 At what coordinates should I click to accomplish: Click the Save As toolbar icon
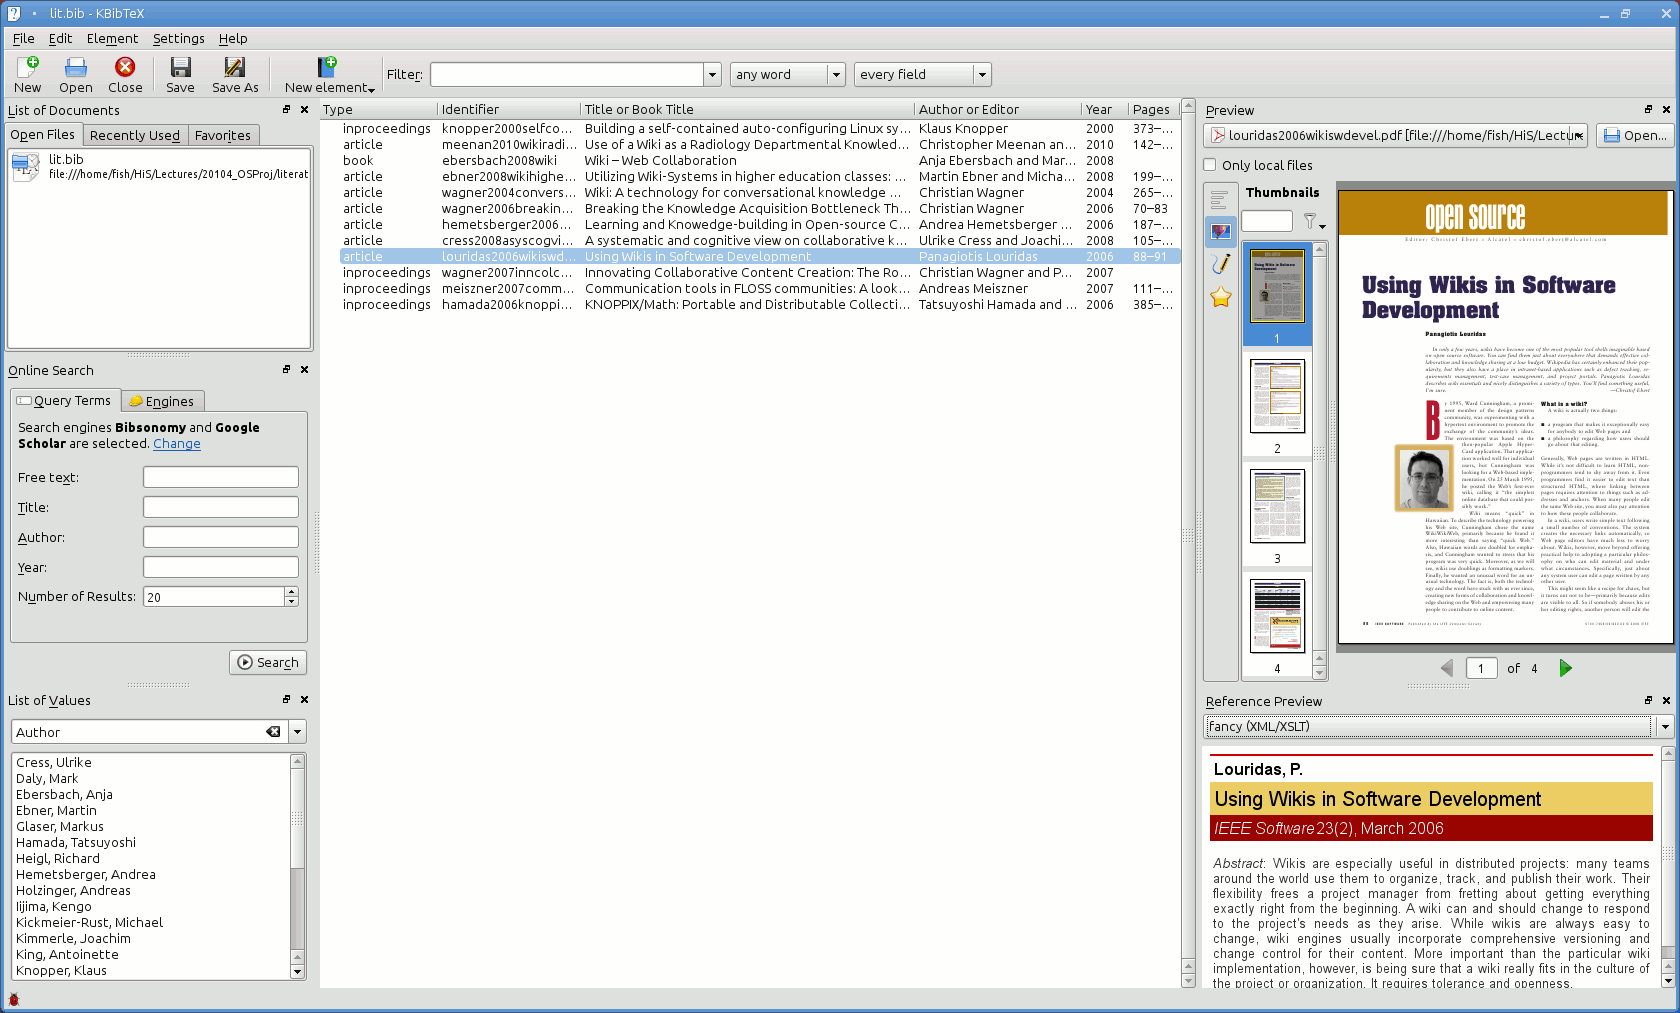click(235, 75)
